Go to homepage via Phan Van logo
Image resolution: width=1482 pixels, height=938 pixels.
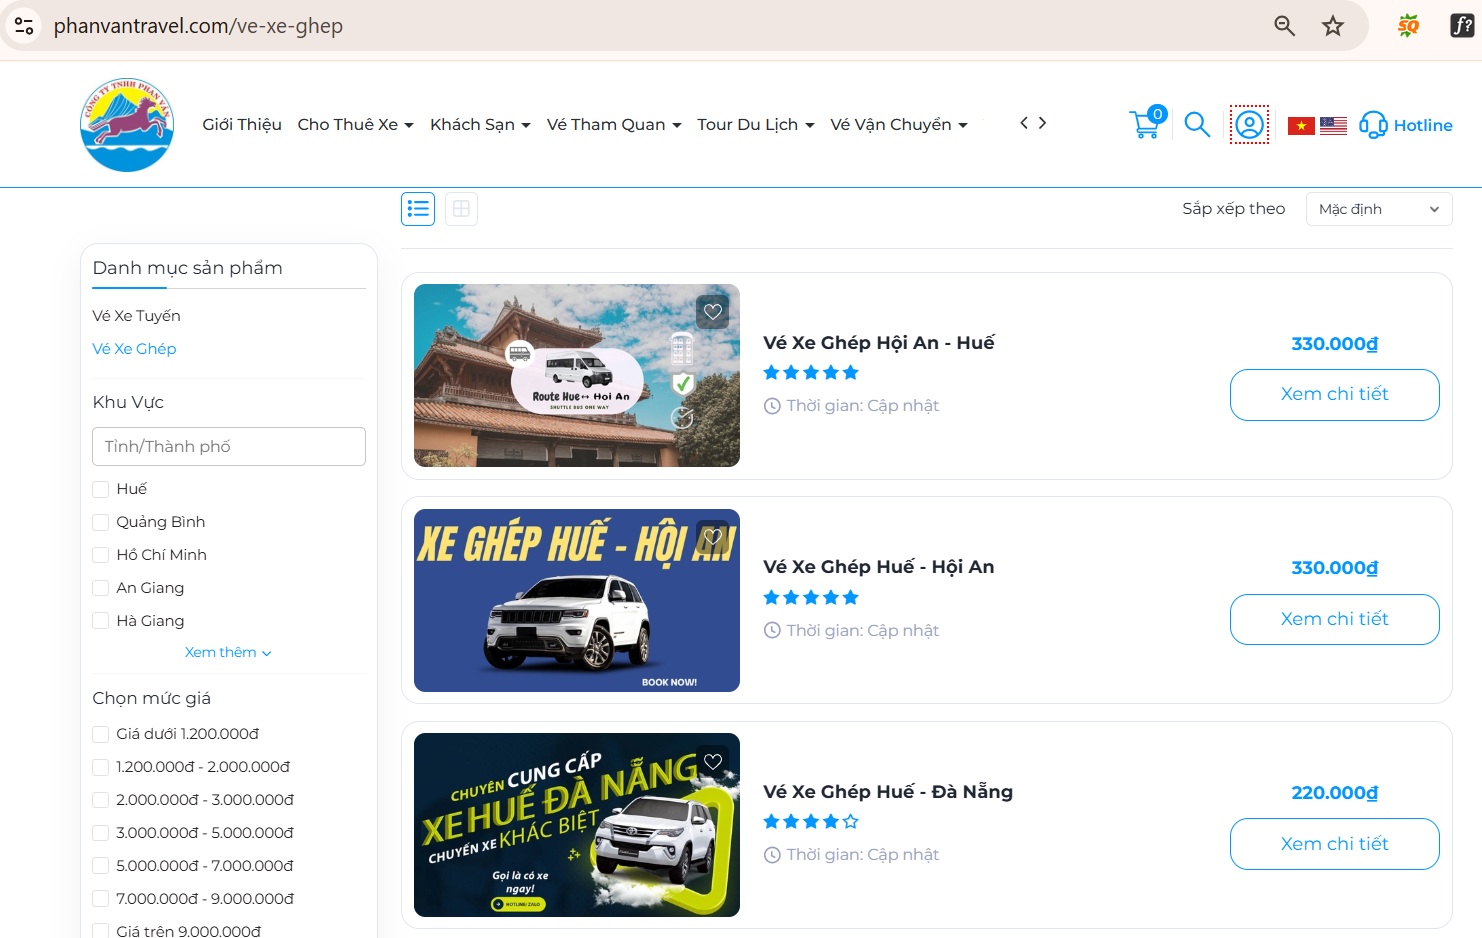pyautogui.click(x=127, y=125)
